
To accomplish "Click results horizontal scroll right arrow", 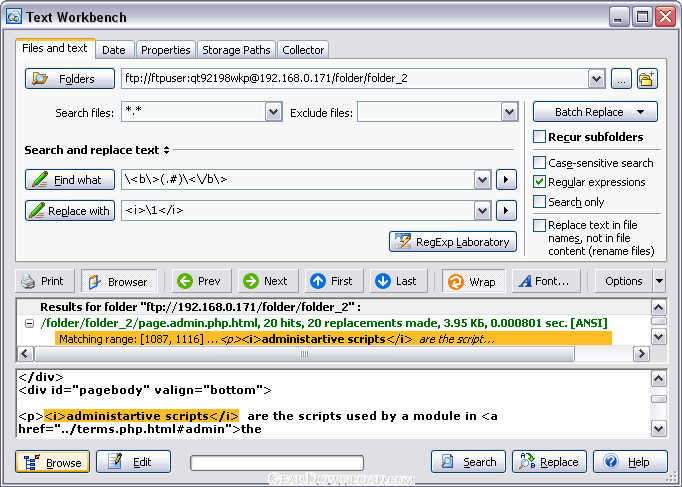I will 641,354.
